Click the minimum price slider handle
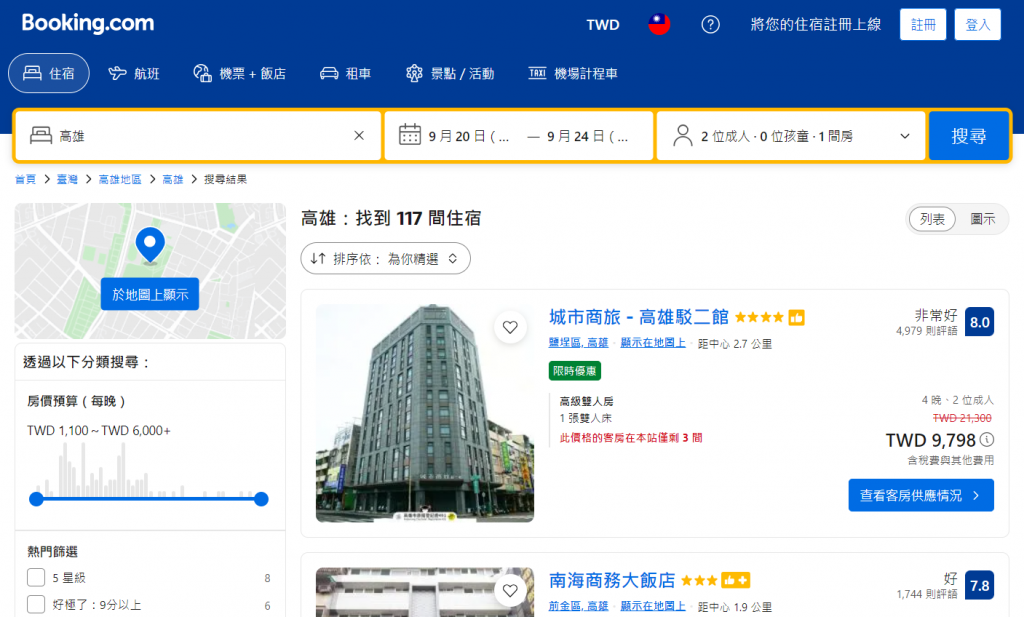This screenshot has height=617, width=1024. tap(36, 499)
